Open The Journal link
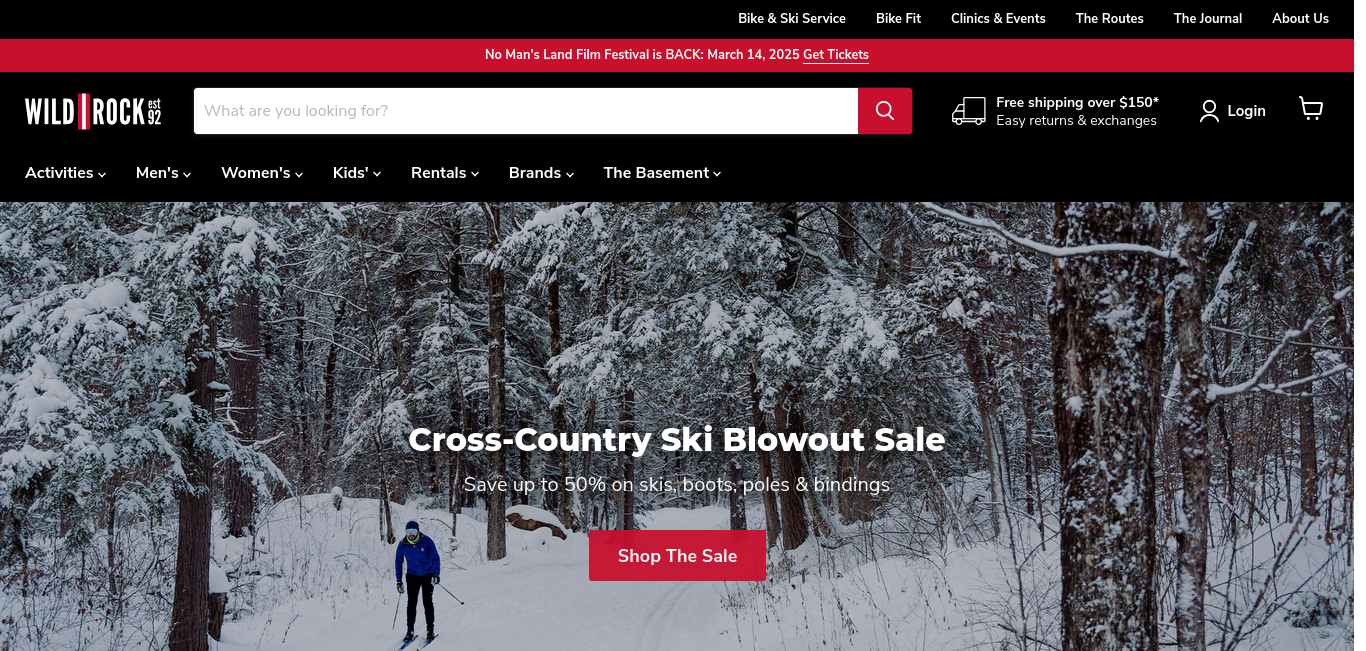 tap(1208, 19)
